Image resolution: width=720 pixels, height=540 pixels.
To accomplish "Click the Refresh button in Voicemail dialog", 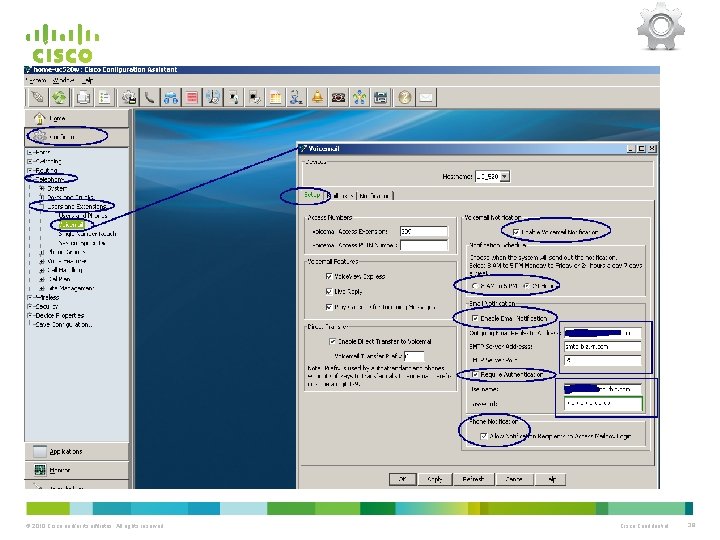I will [473, 479].
